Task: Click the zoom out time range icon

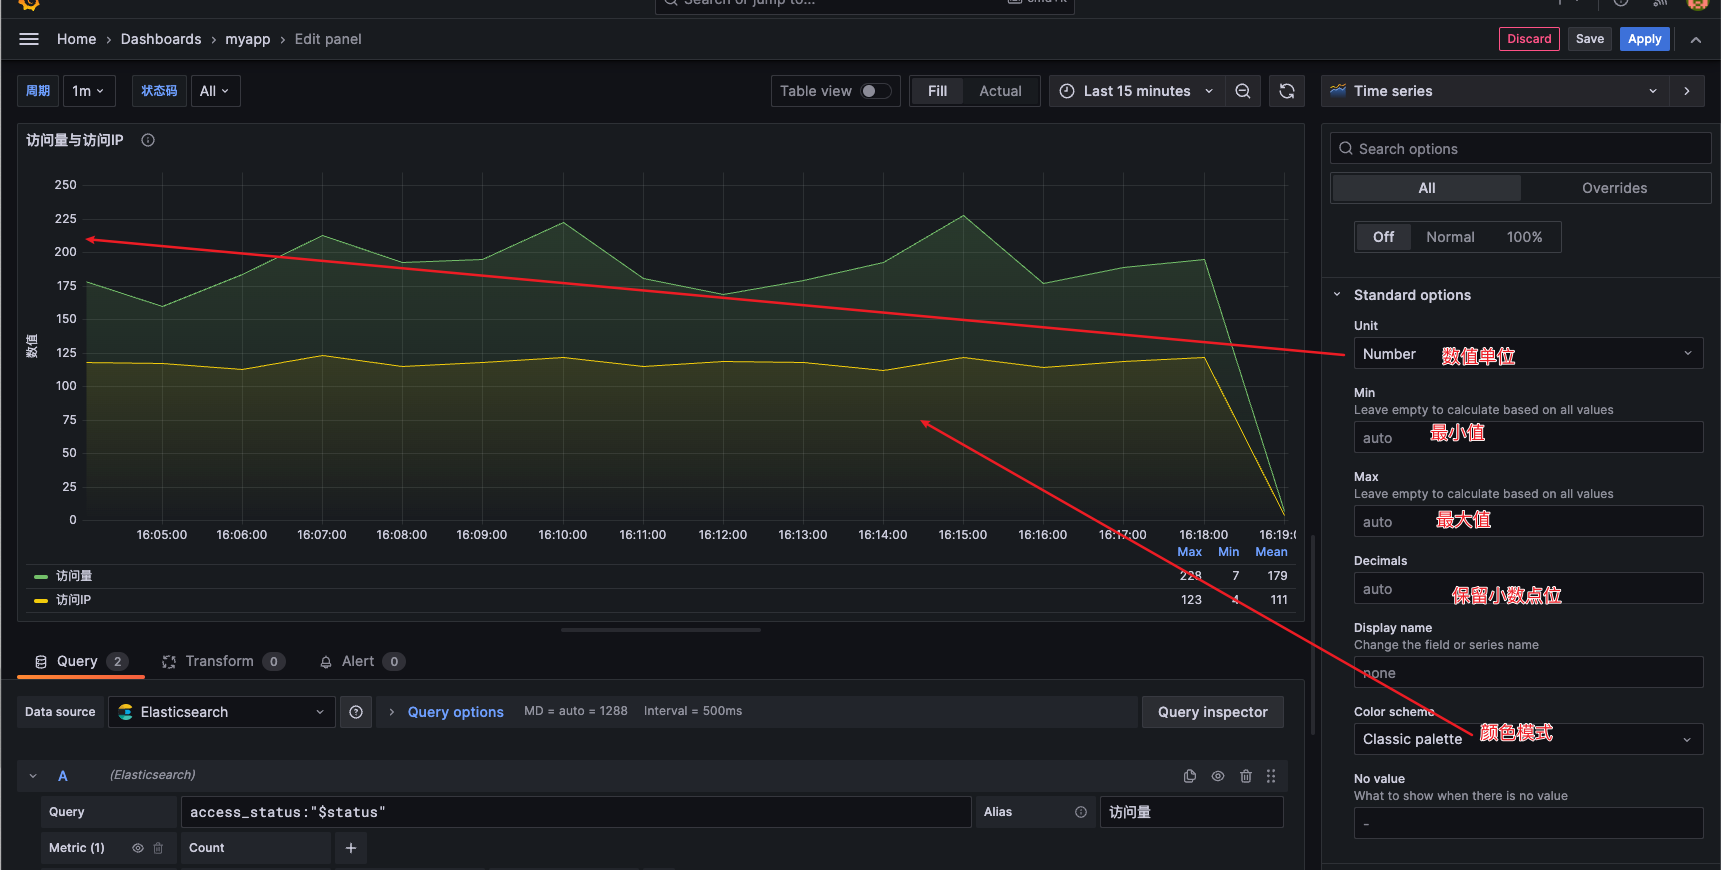Action: [x=1242, y=91]
